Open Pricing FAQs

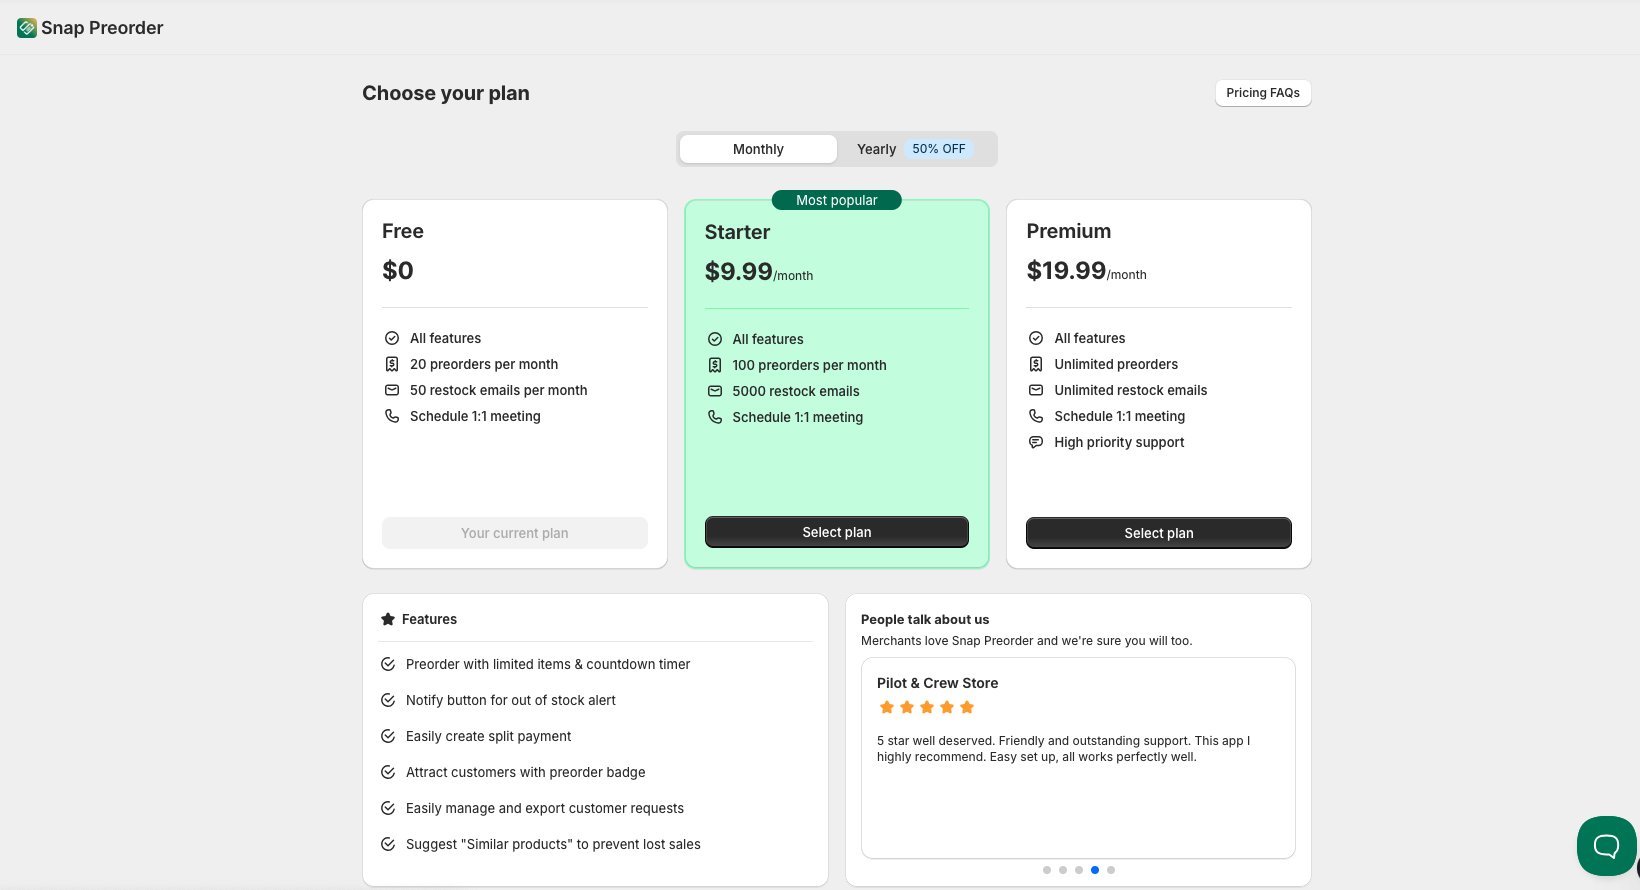pos(1262,93)
